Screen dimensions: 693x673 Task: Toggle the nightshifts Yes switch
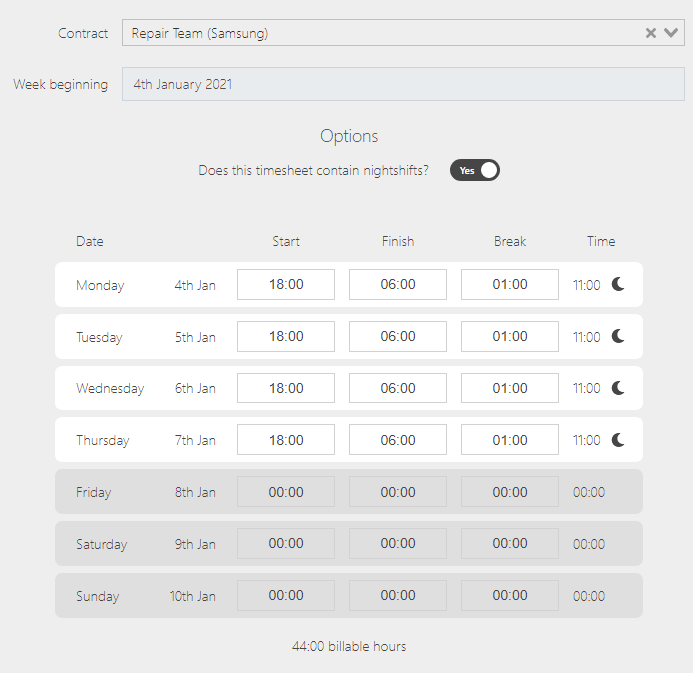pyautogui.click(x=475, y=170)
